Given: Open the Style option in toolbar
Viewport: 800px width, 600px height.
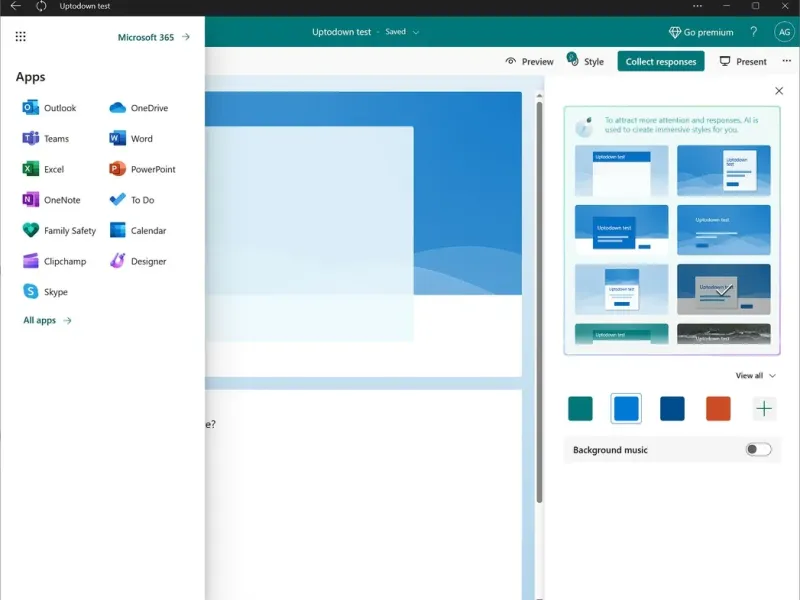Looking at the screenshot, I should (586, 61).
